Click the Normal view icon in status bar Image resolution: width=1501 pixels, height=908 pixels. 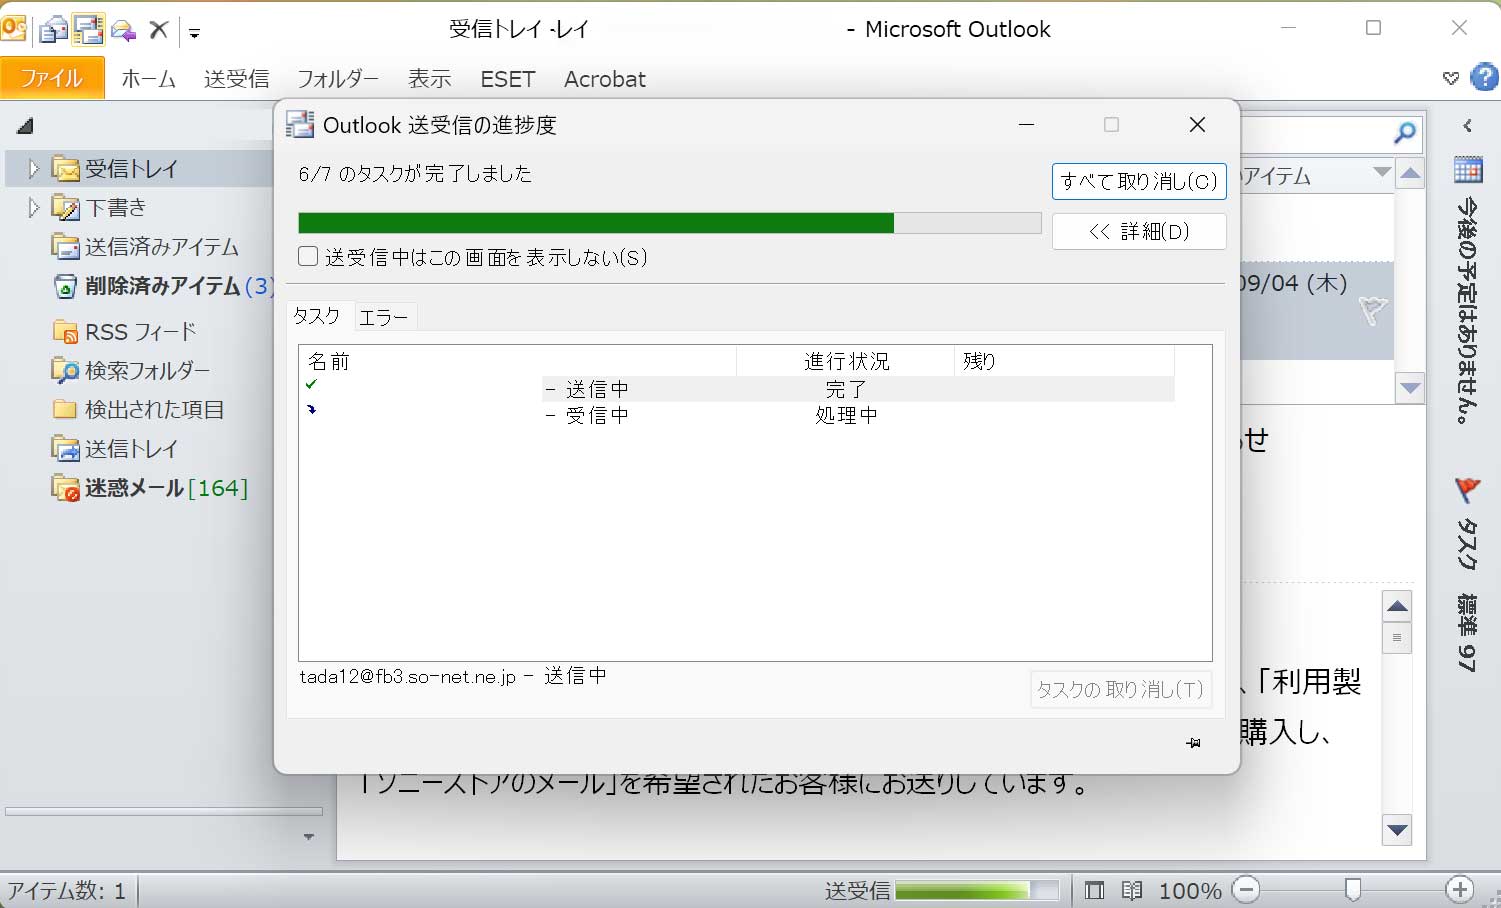pos(1095,890)
